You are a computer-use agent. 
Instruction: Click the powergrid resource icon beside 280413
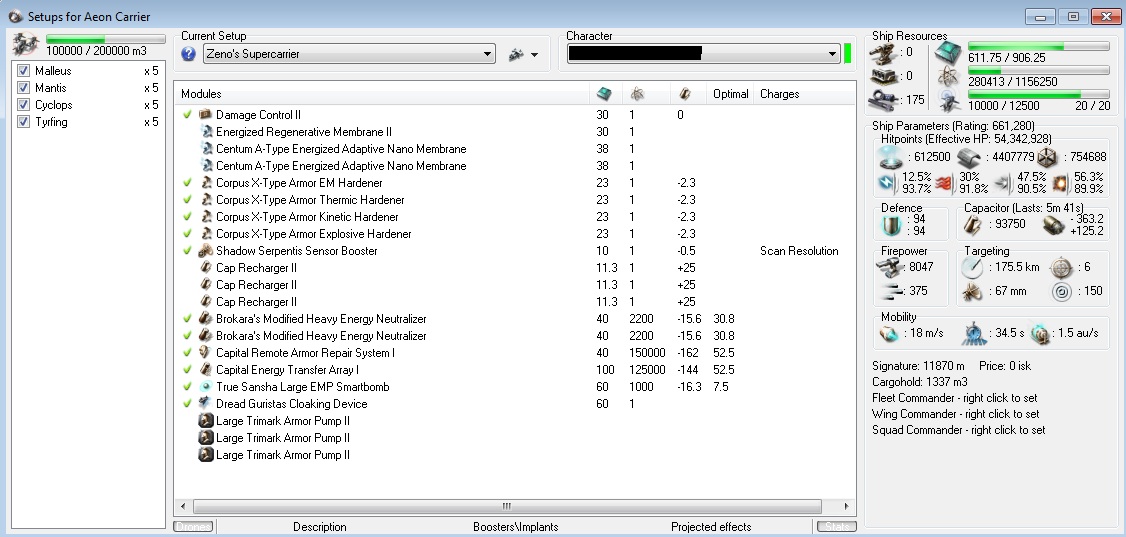(x=948, y=77)
